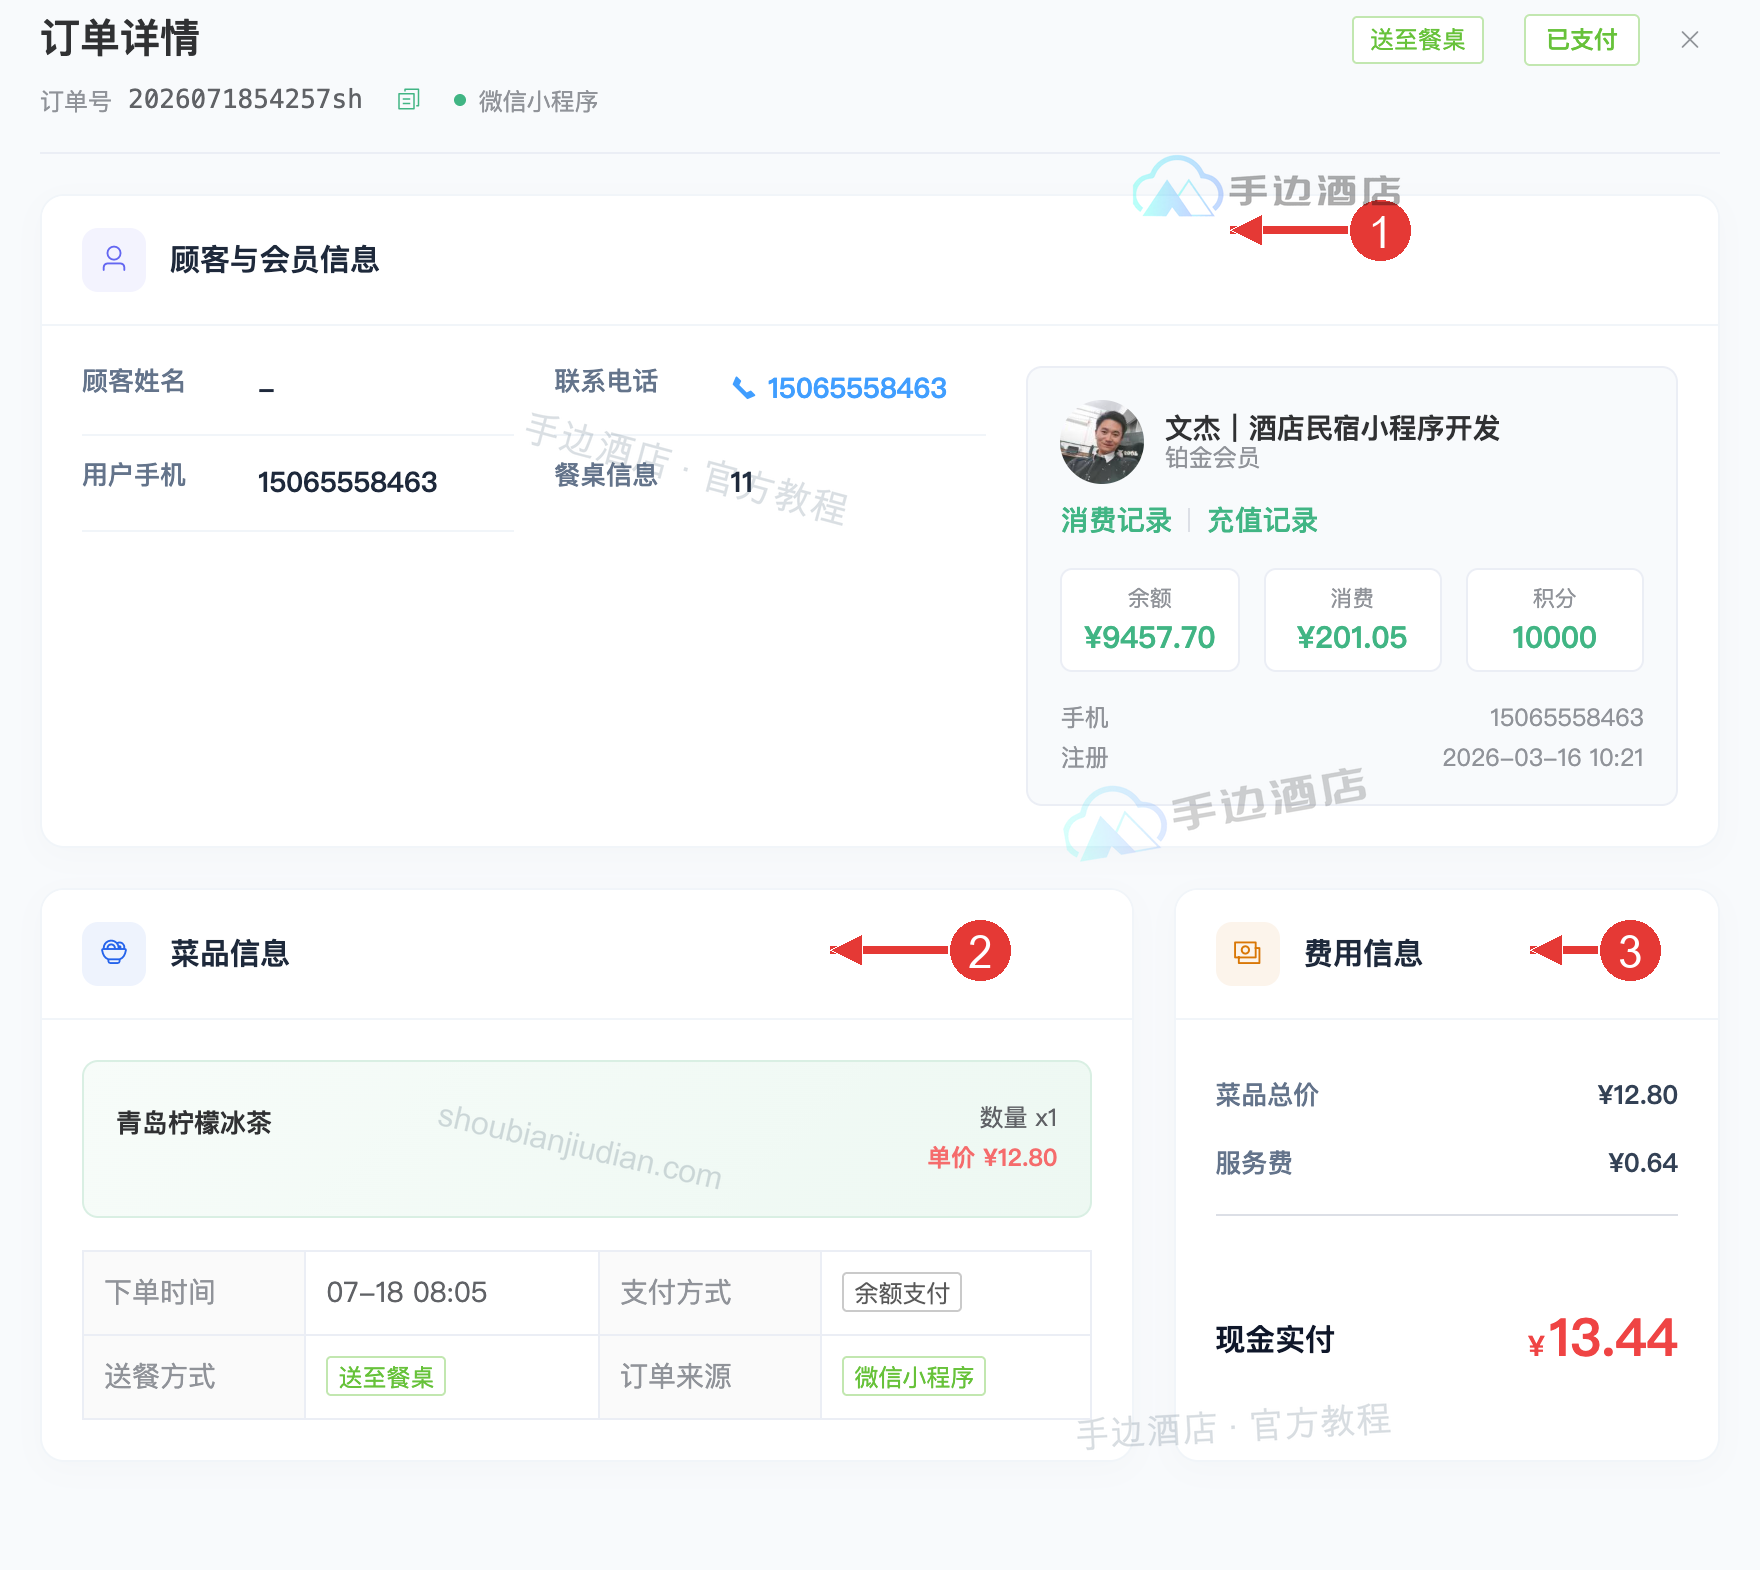Open the member avatar photo
1760x1570 pixels.
click(1101, 442)
